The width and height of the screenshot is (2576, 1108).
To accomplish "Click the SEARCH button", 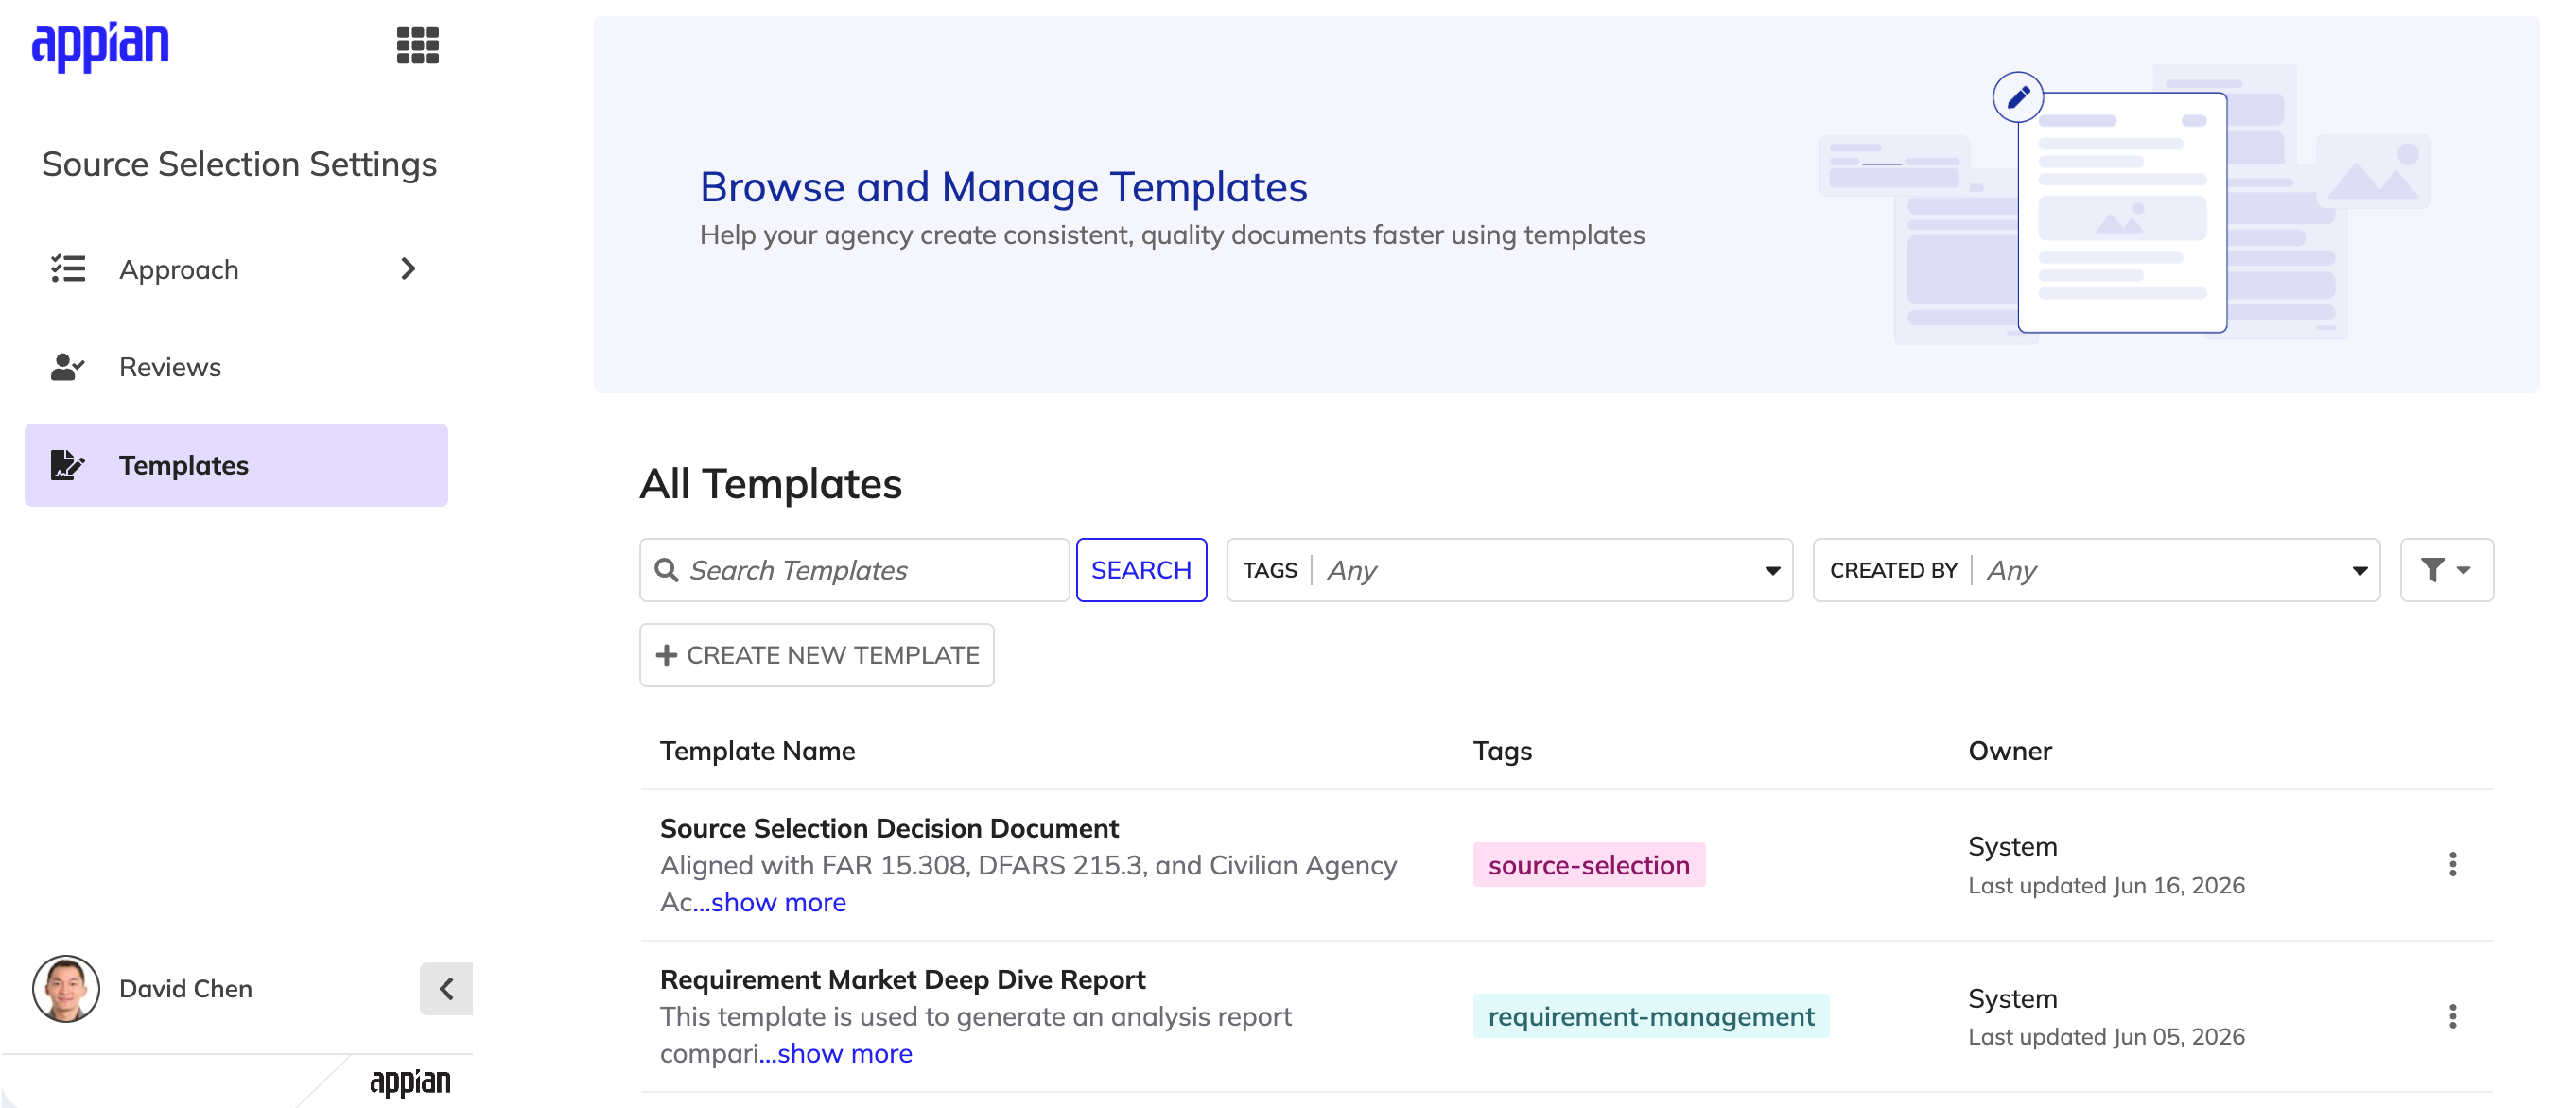I will pos(1141,570).
